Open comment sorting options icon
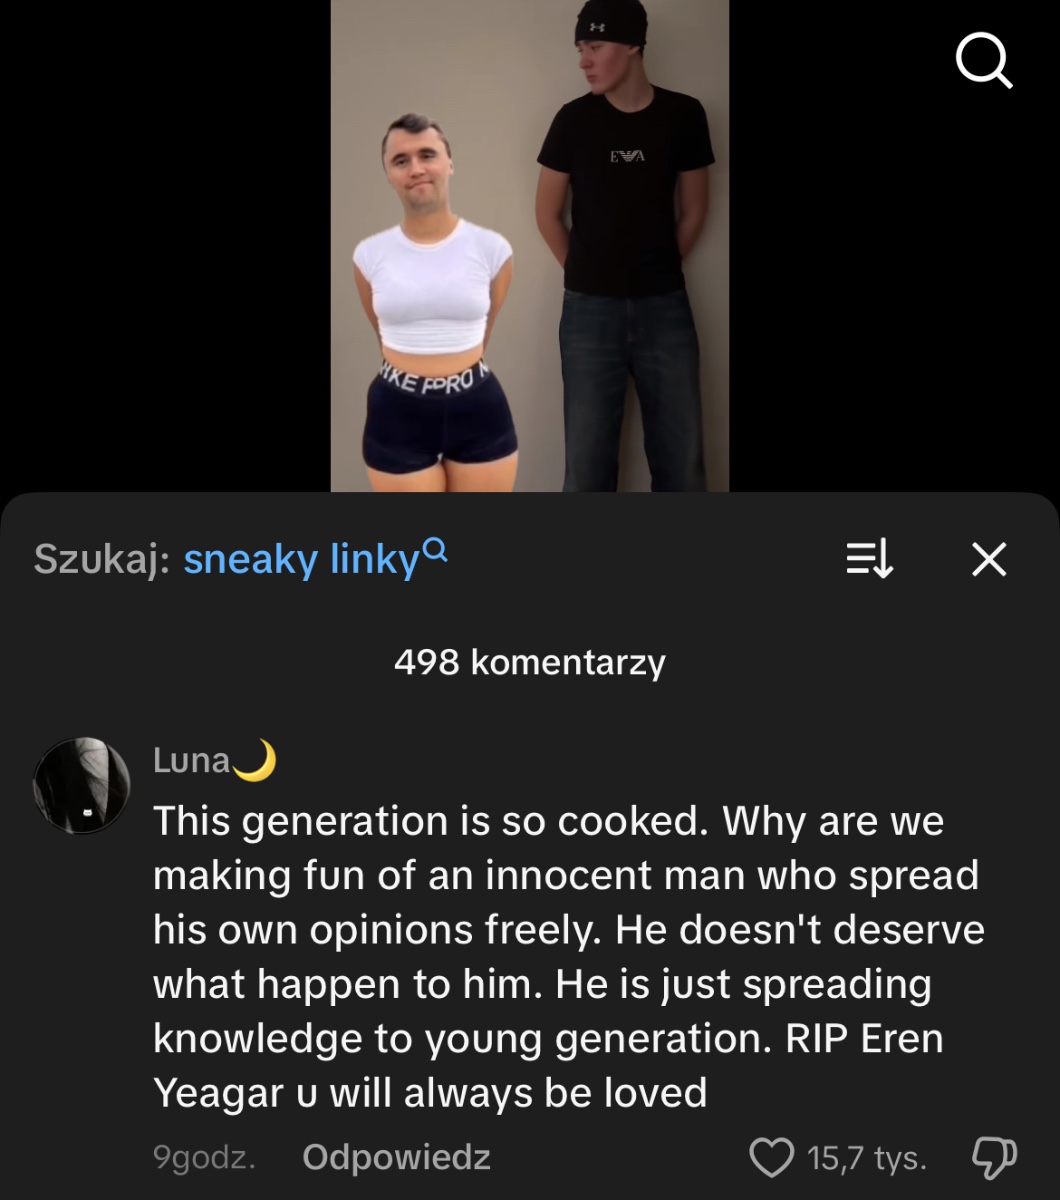 [869, 559]
